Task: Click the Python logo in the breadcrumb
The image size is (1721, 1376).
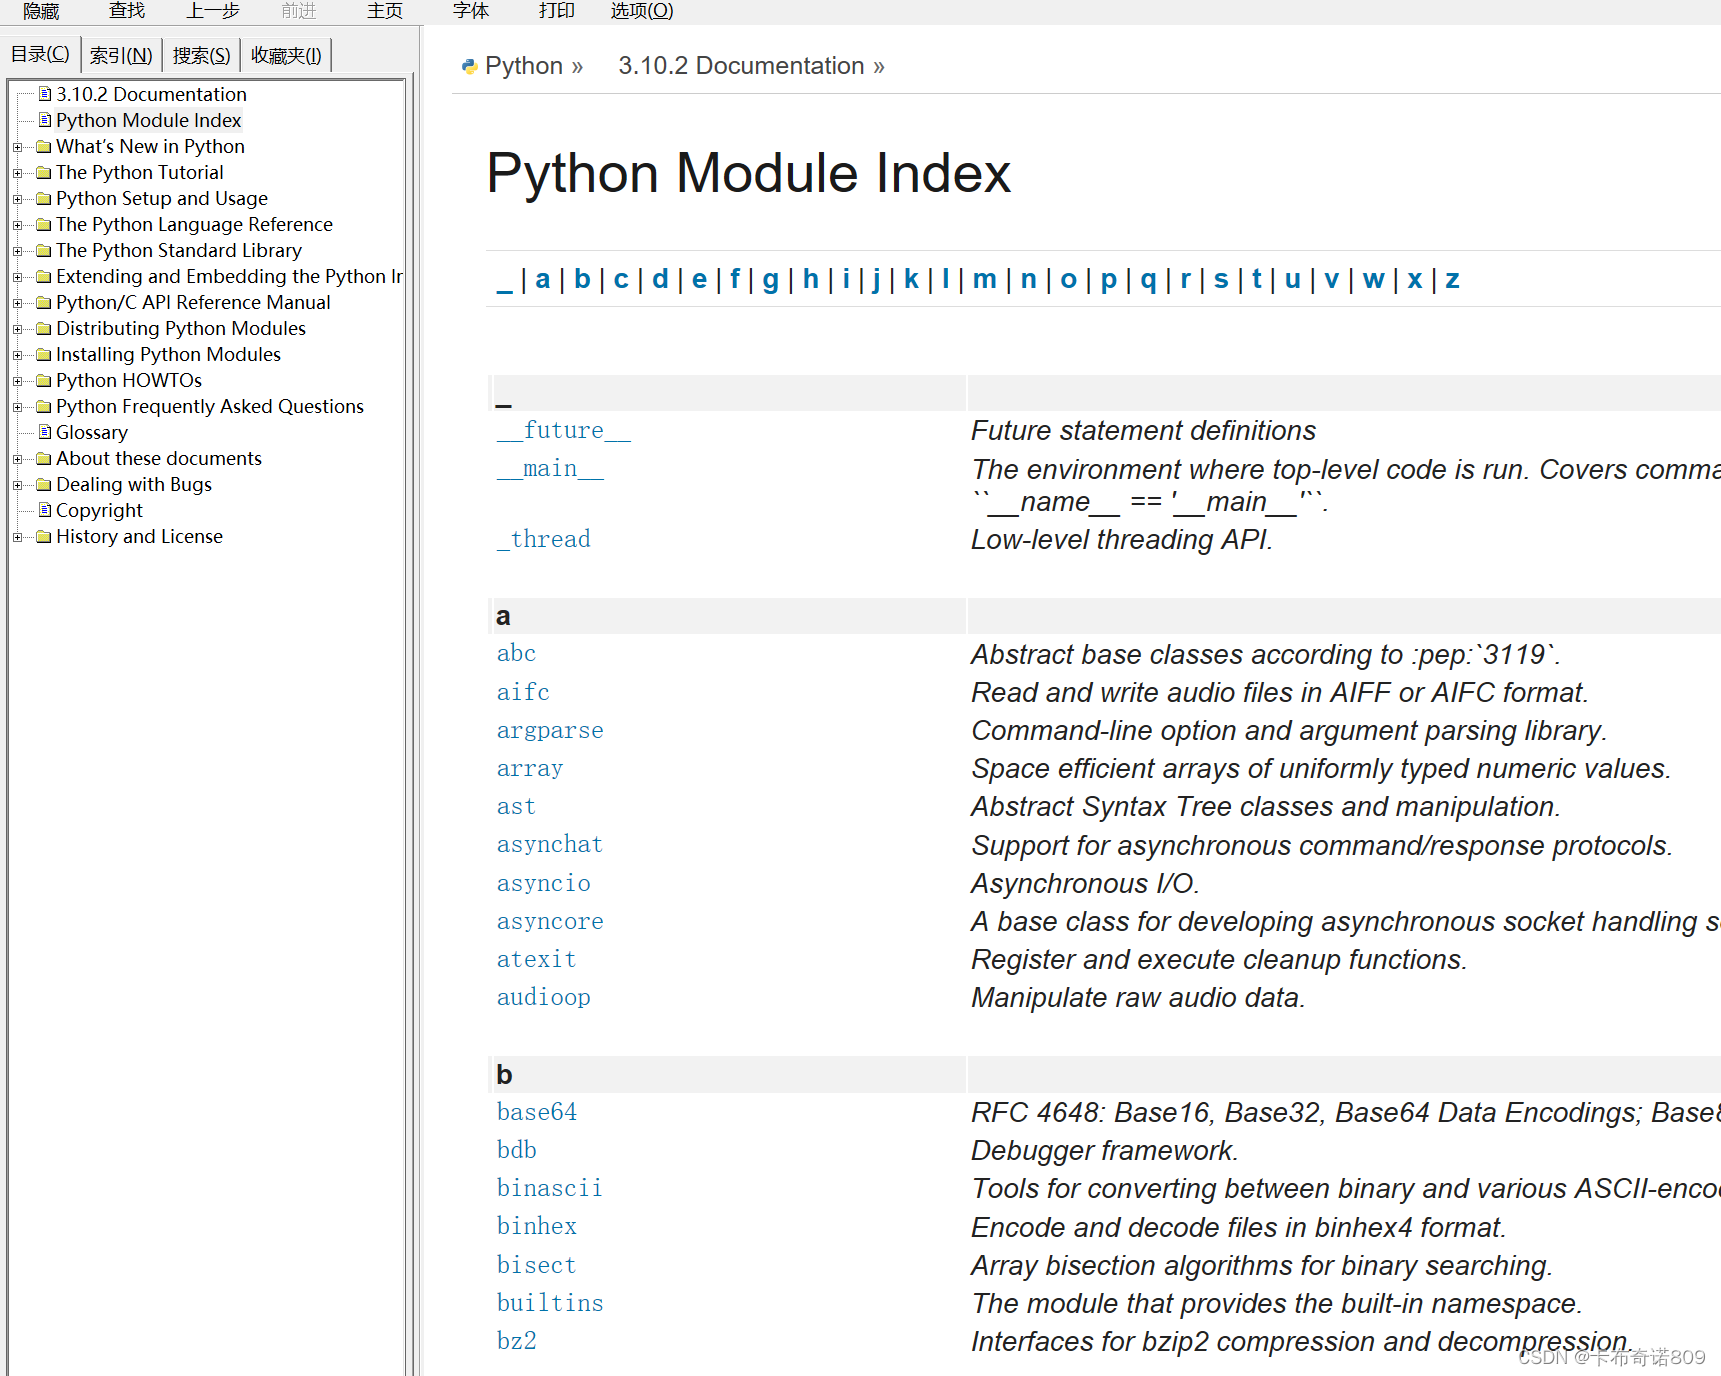Action: coord(469,65)
